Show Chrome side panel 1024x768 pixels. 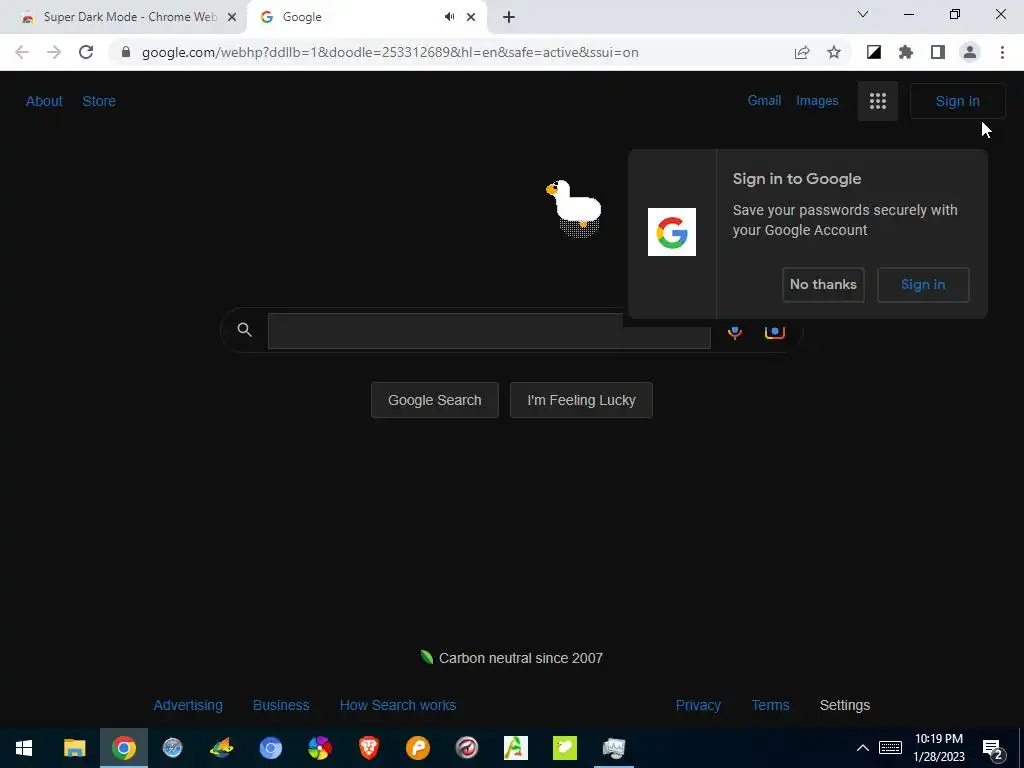click(x=938, y=52)
